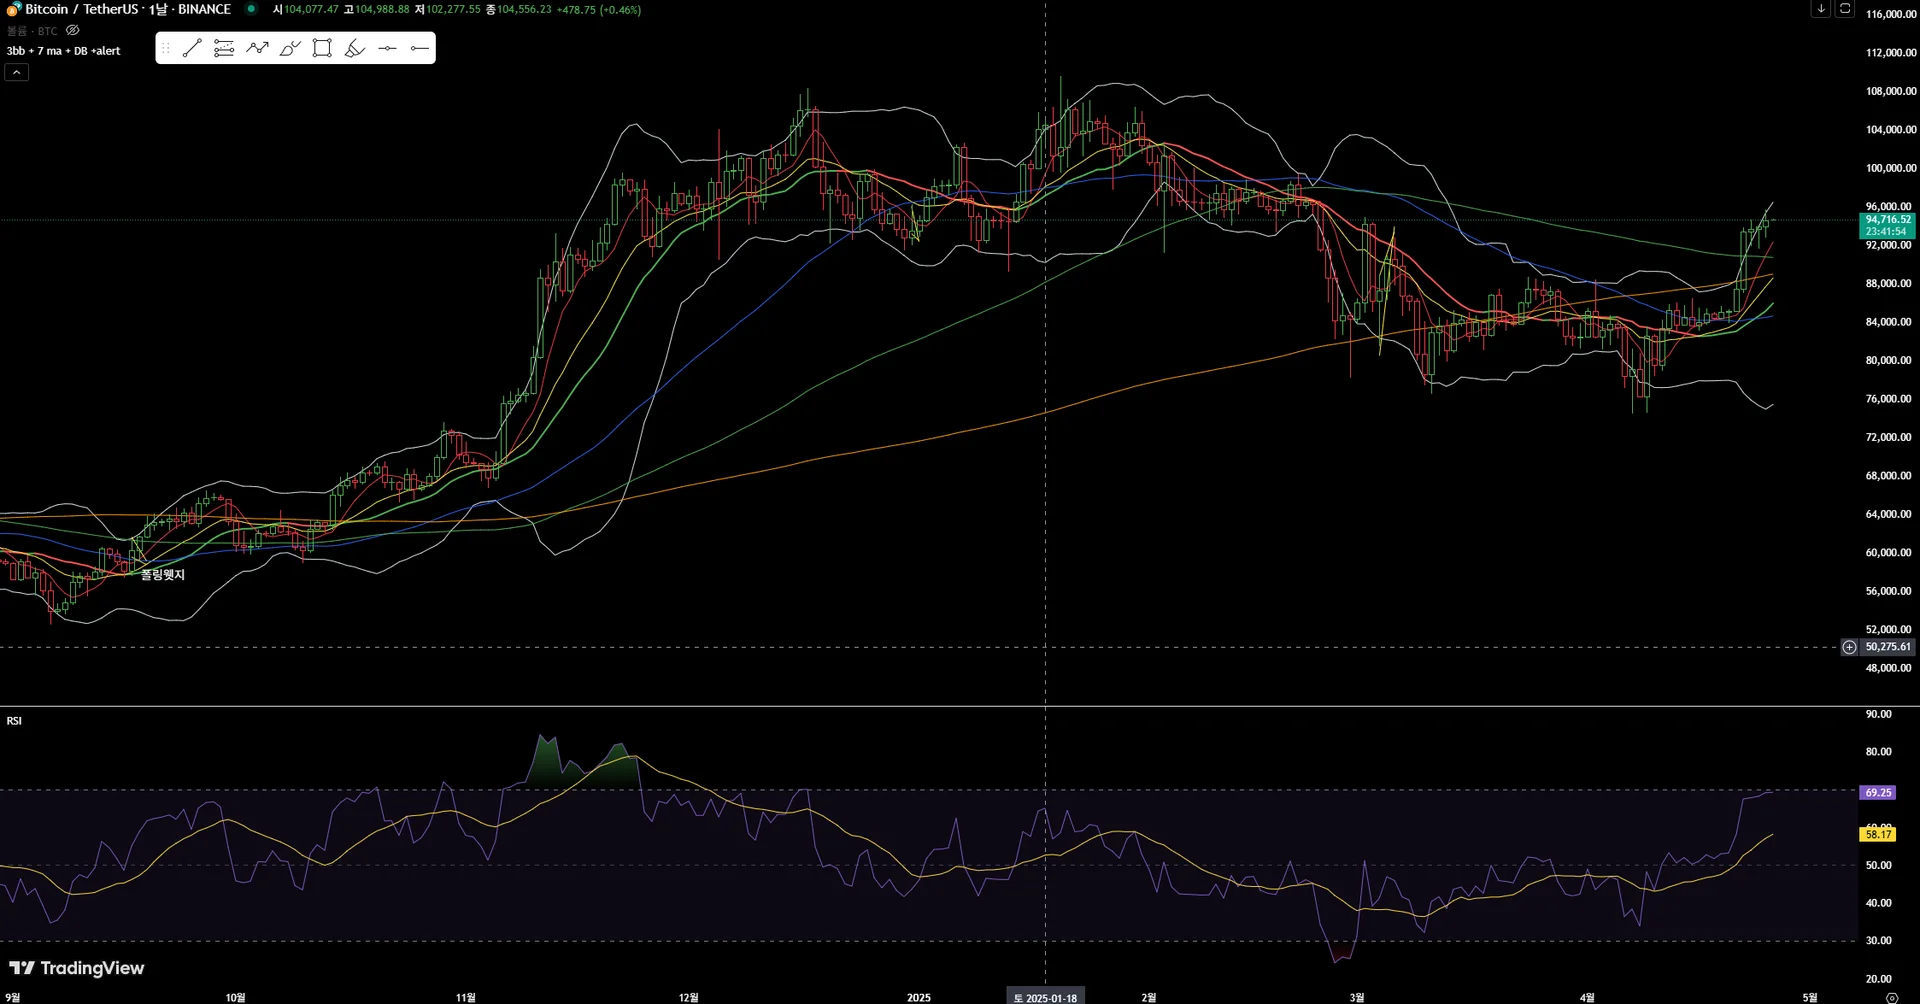
Task: Click the volume BTC indicator label
Action: [x=32, y=31]
